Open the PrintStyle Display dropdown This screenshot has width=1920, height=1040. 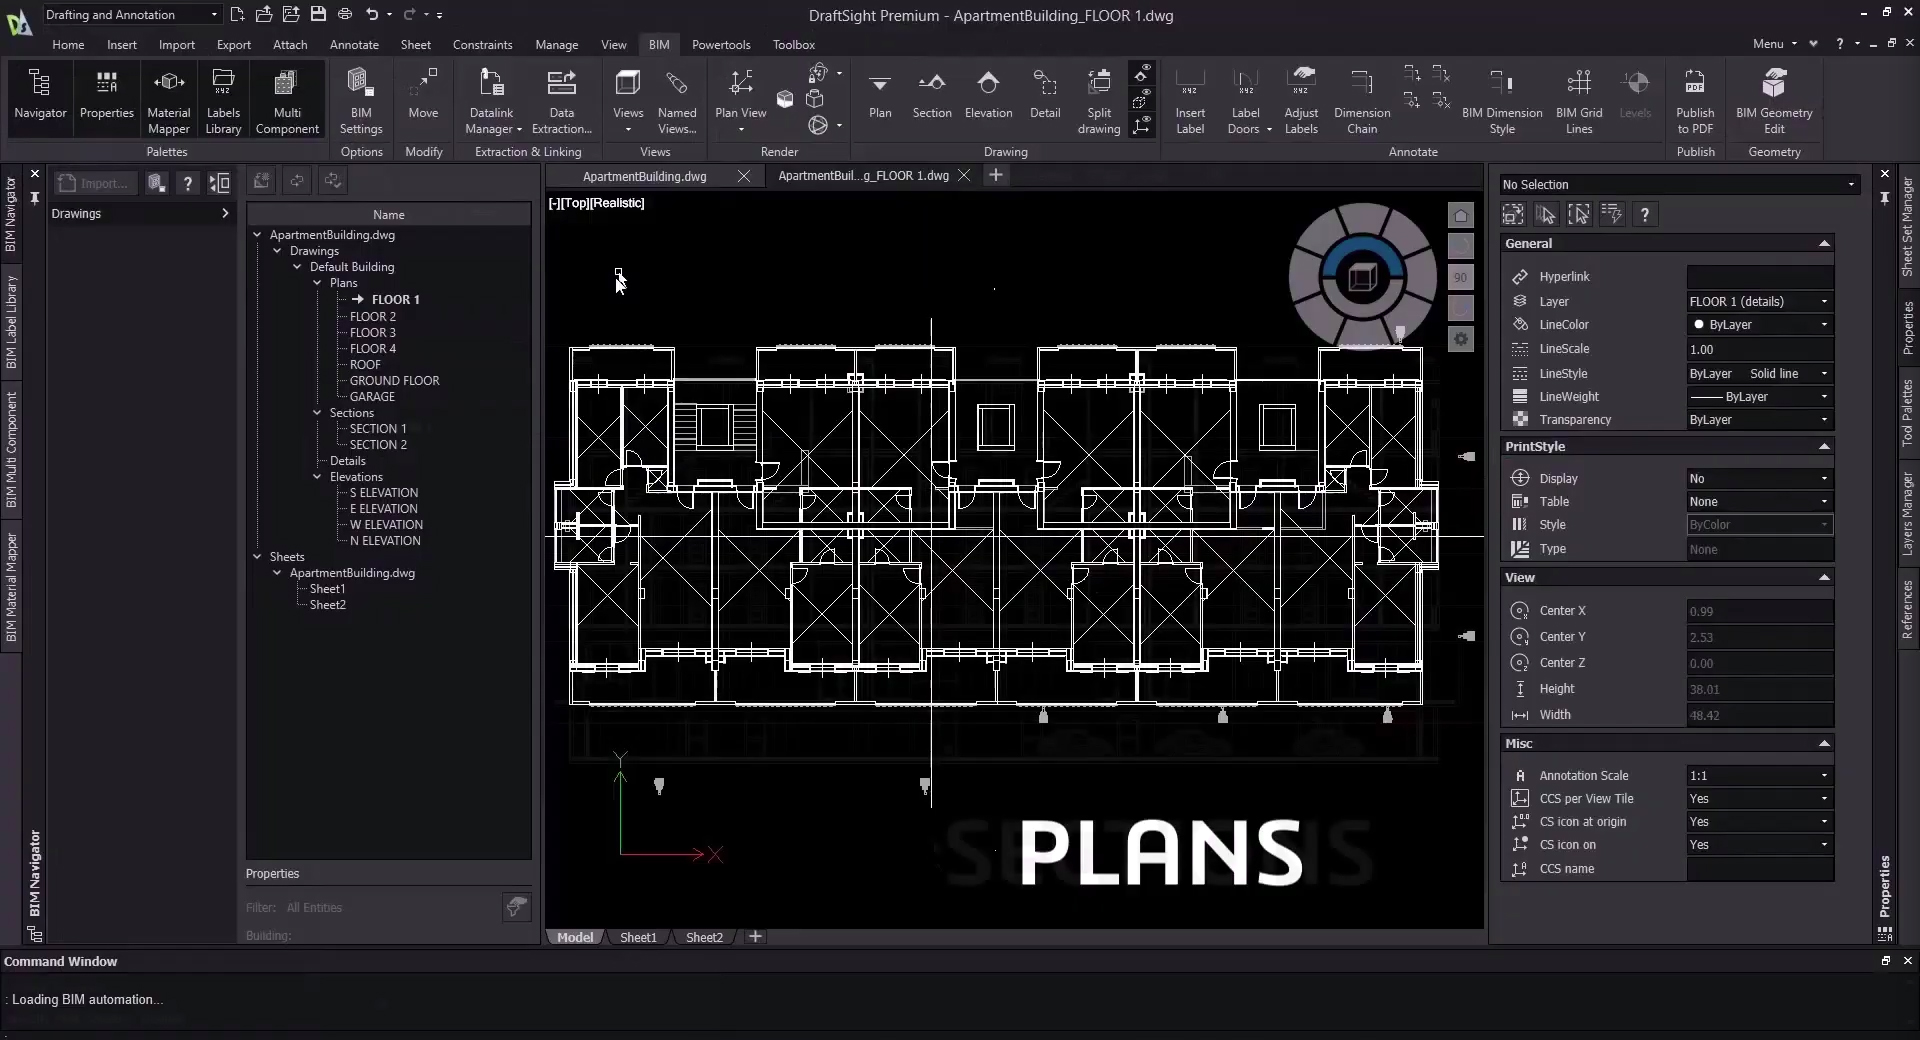tap(1823, 479)
